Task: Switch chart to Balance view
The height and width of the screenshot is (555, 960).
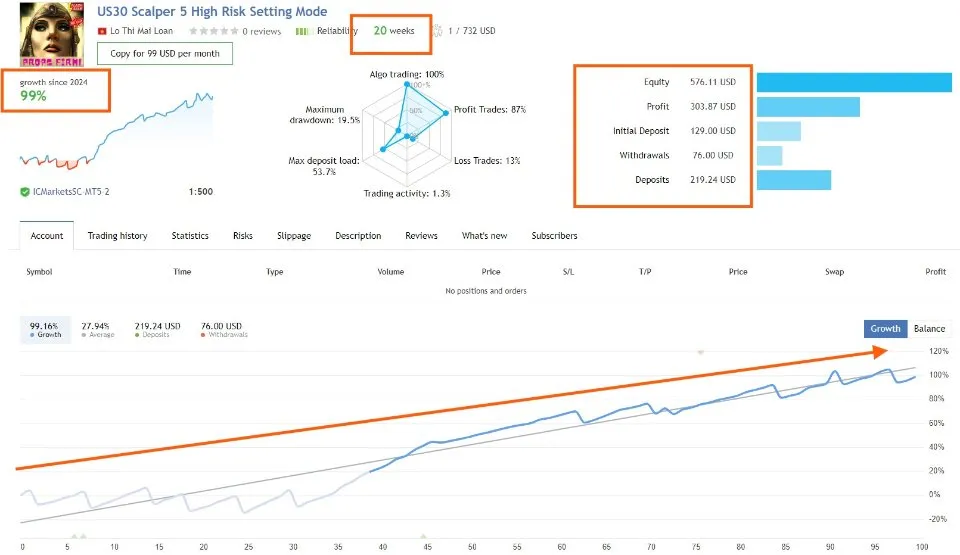Action: [x=929, y=328]
